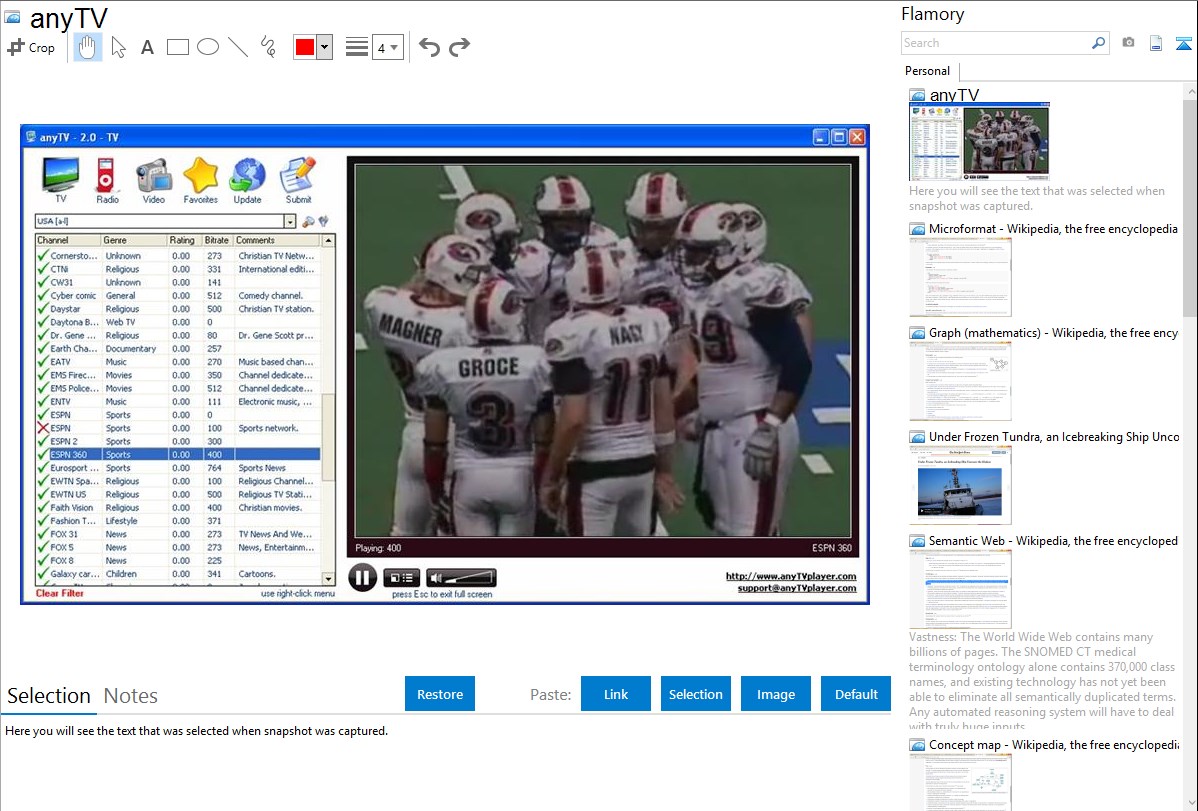Viewport: 1198px width, 811px height.
Task: Click the Favorites star icon
Action: click(200, 180)
